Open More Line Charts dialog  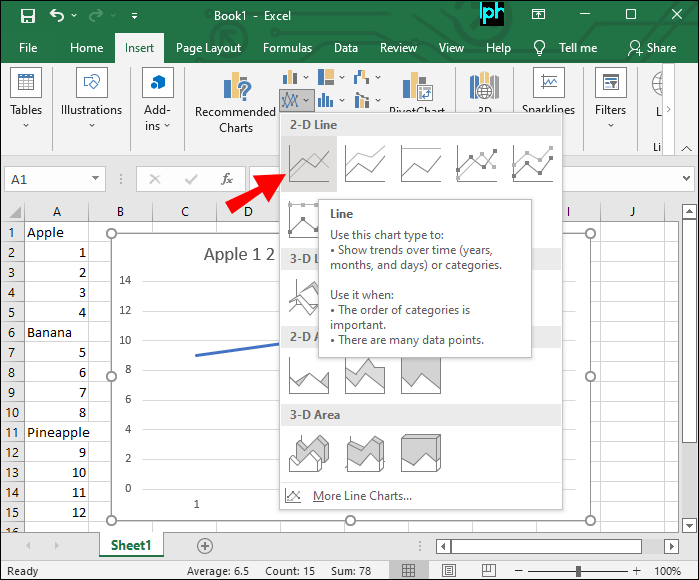click(361, 496)
